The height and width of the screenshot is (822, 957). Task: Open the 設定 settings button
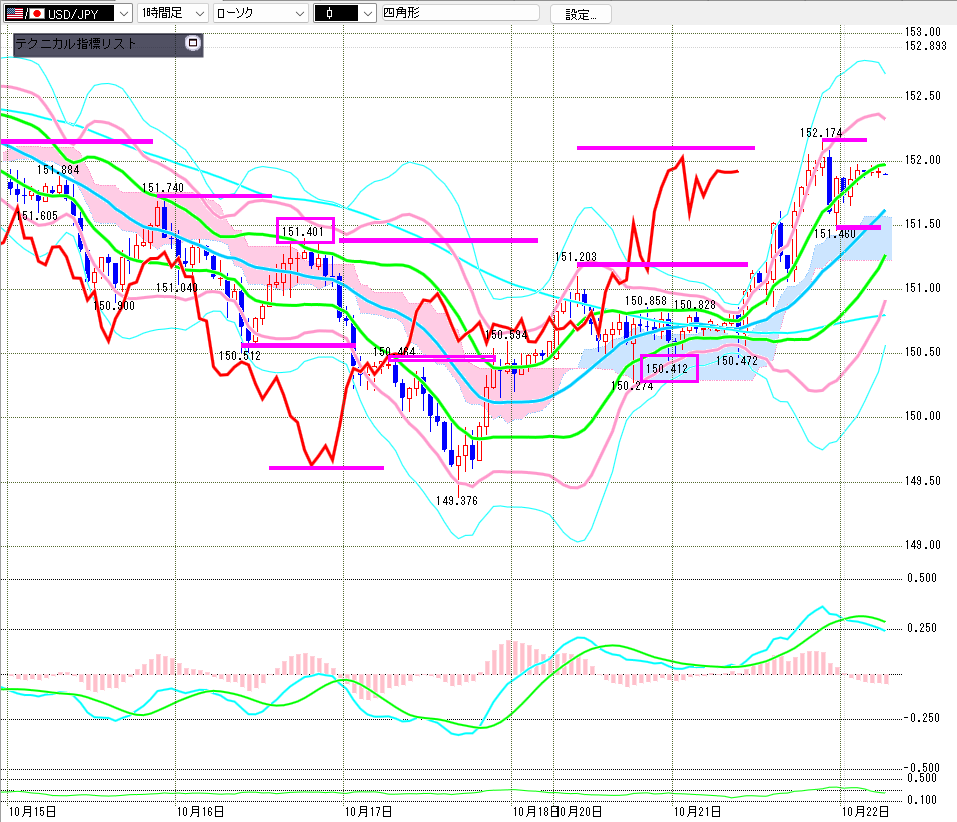tap(580, 14)
